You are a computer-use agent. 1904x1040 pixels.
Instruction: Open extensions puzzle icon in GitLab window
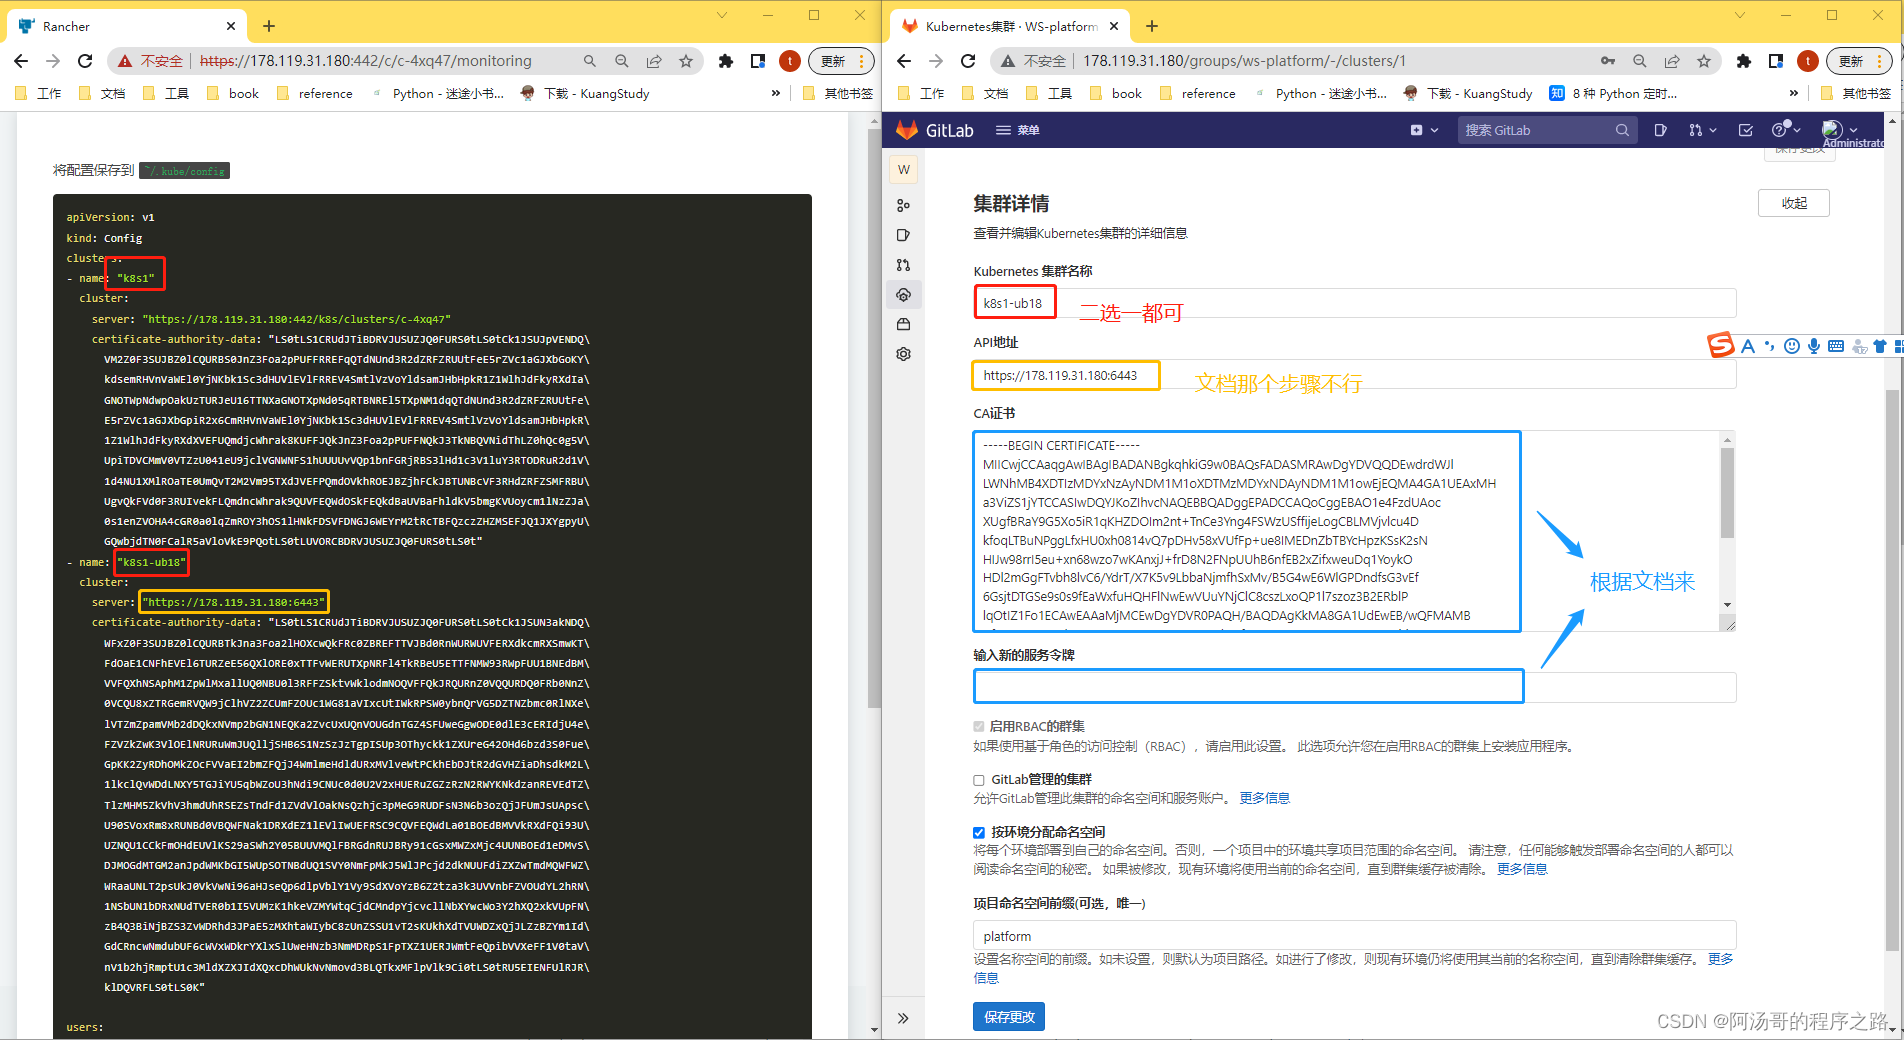1744,61
